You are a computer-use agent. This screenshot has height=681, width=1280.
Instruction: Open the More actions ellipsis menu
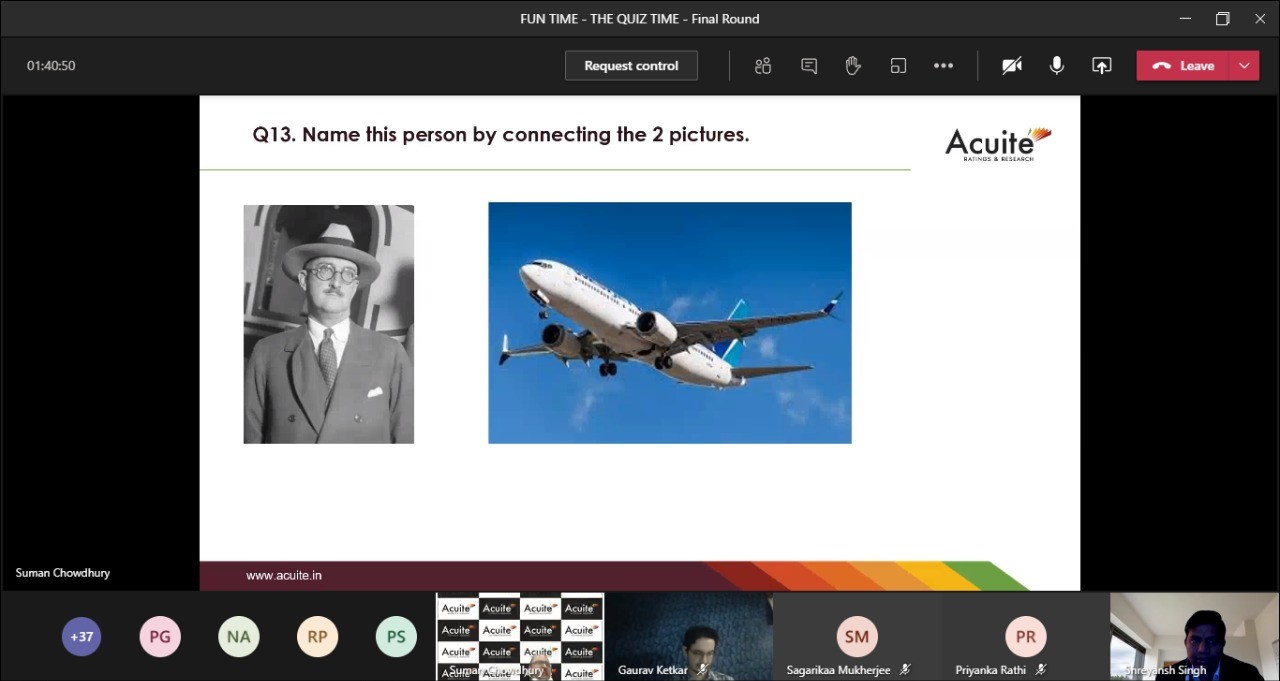(x=943, y=66)
